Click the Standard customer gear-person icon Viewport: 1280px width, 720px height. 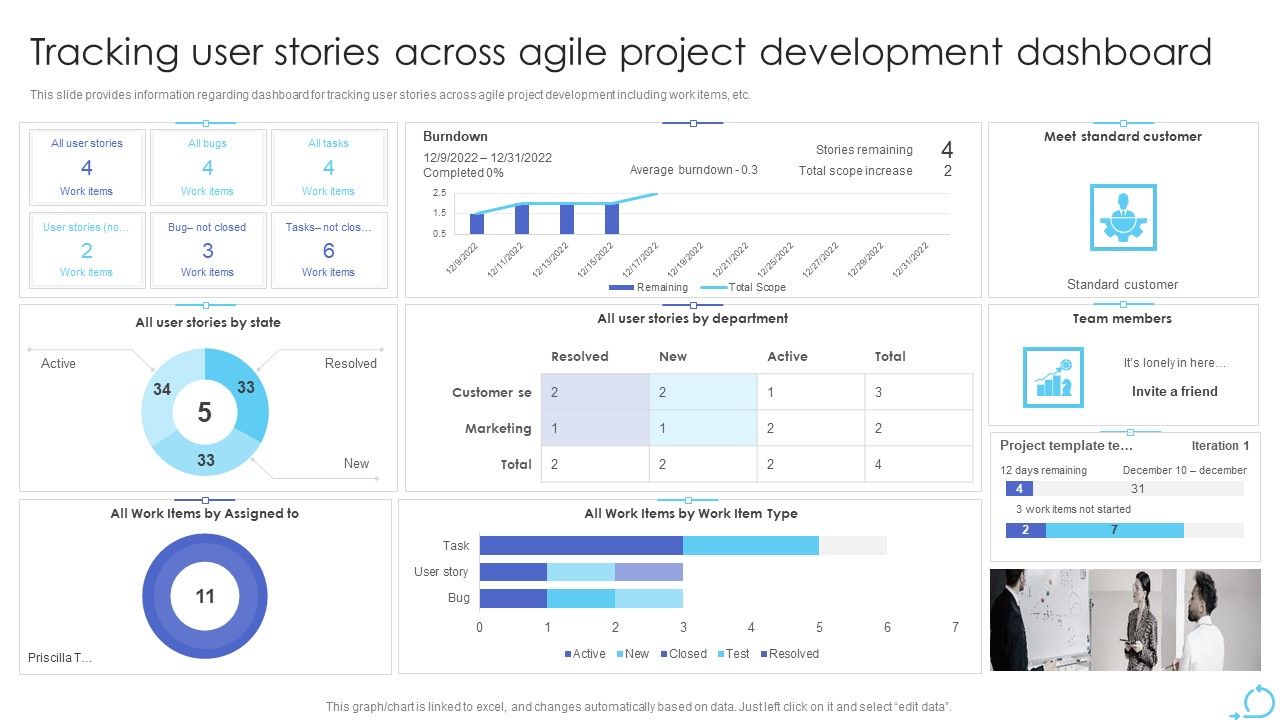tap(1122, 217)
